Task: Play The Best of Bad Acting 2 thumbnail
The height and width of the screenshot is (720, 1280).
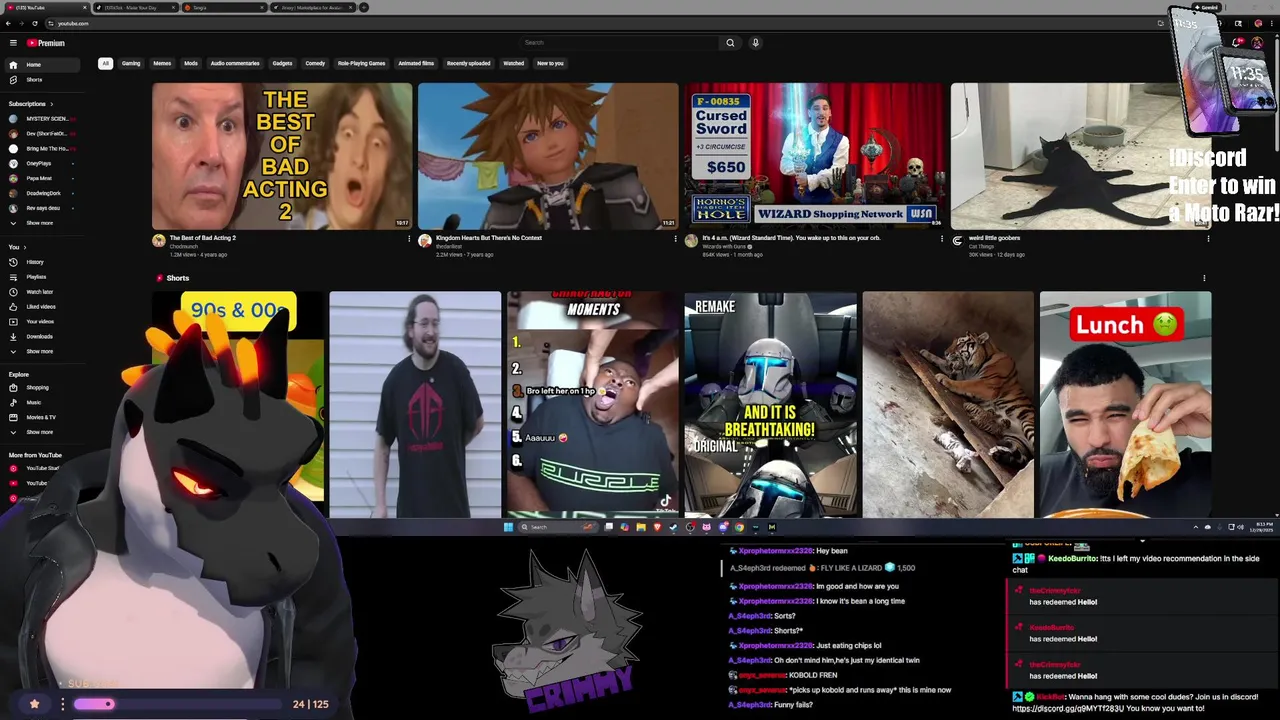Action: point(282,156)
